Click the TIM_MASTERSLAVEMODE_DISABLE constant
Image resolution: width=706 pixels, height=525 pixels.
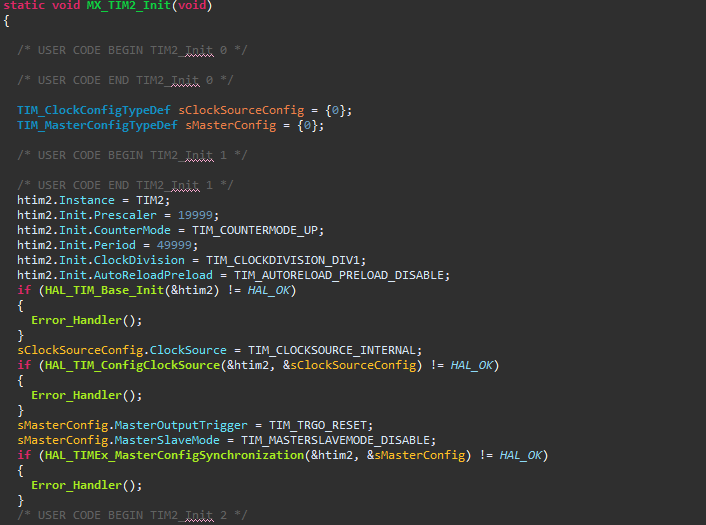click(339, 440)
